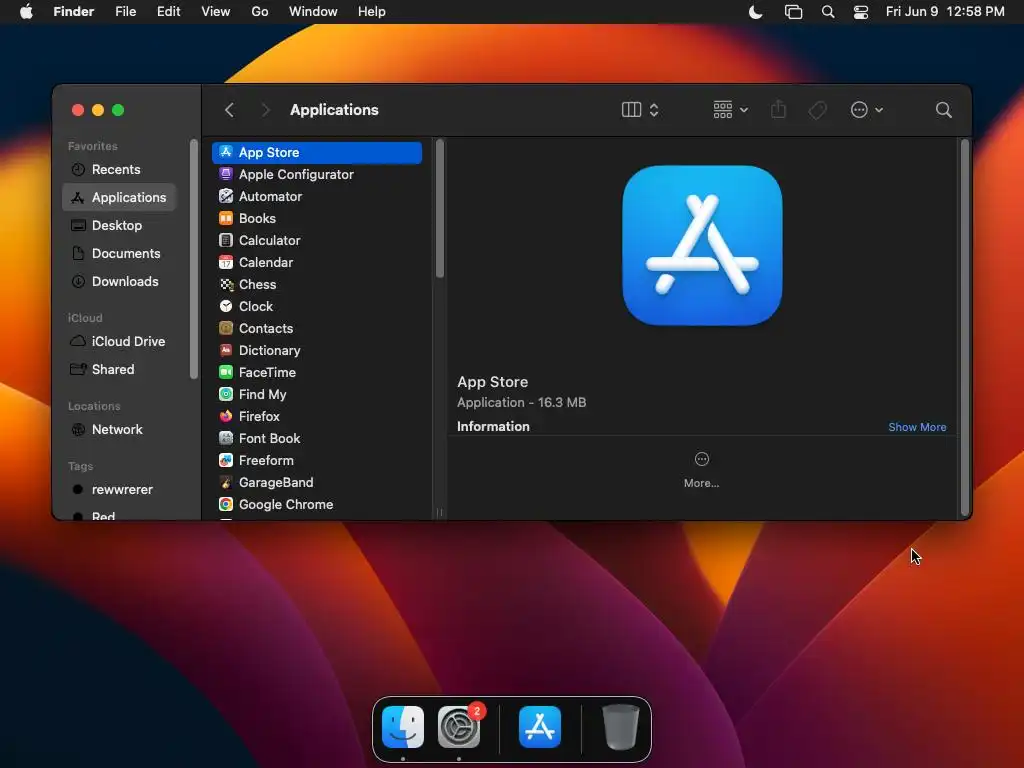
Task: Go back with the left chevron button
Action: click(x=229, y=110)
